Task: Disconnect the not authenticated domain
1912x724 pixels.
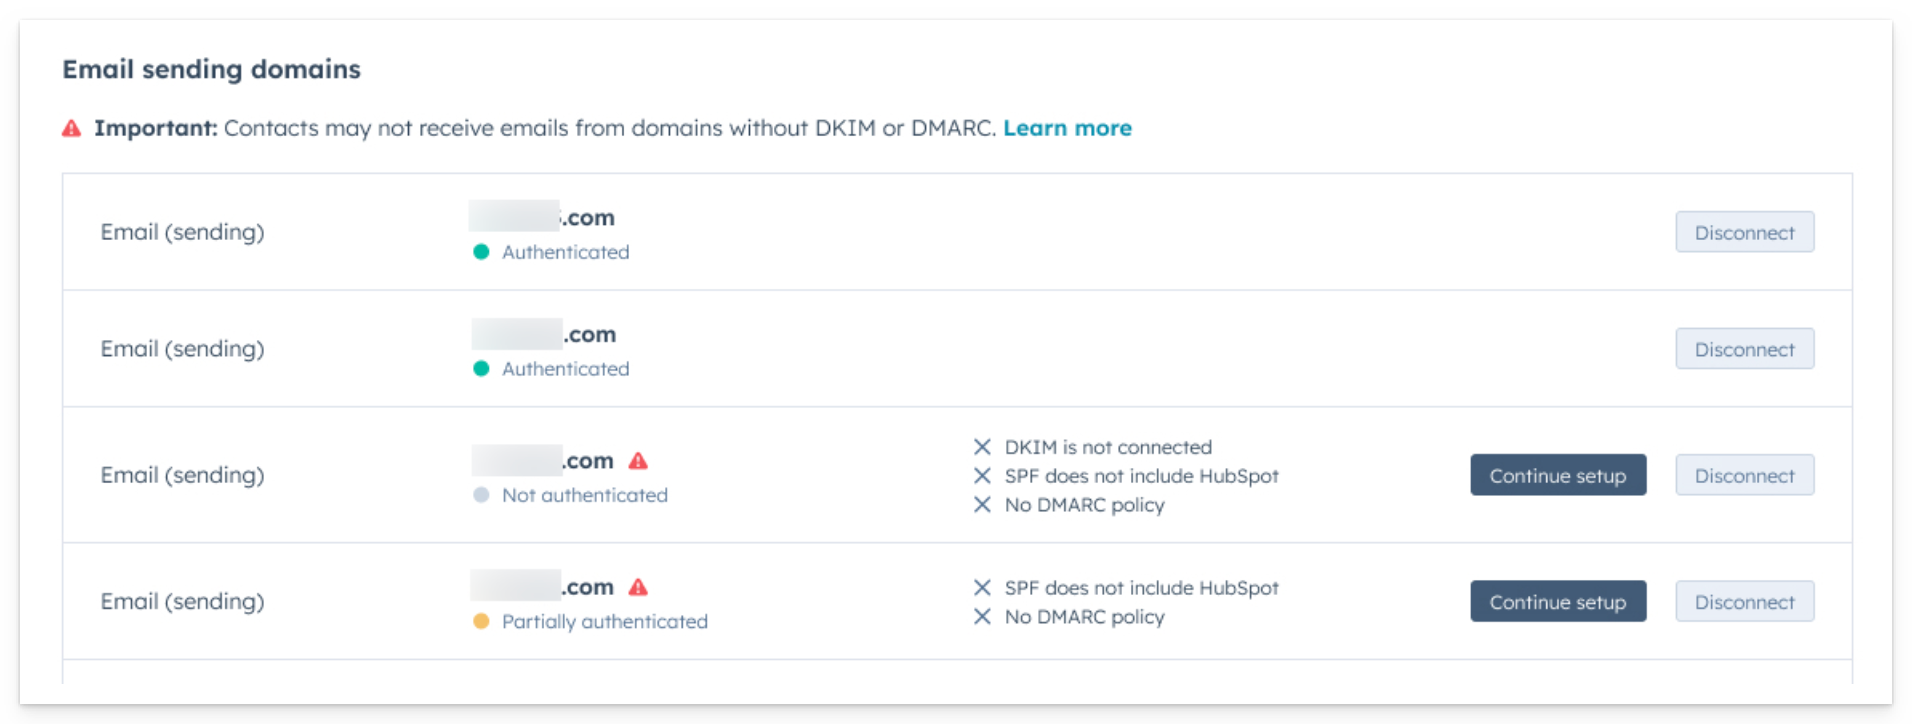Action: 1744,475
